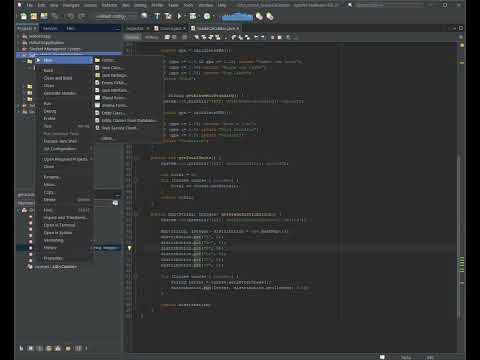Screen dimensions: 480x360
Task: Maximize the editor window icon
Action: click(x=461, y=28)
